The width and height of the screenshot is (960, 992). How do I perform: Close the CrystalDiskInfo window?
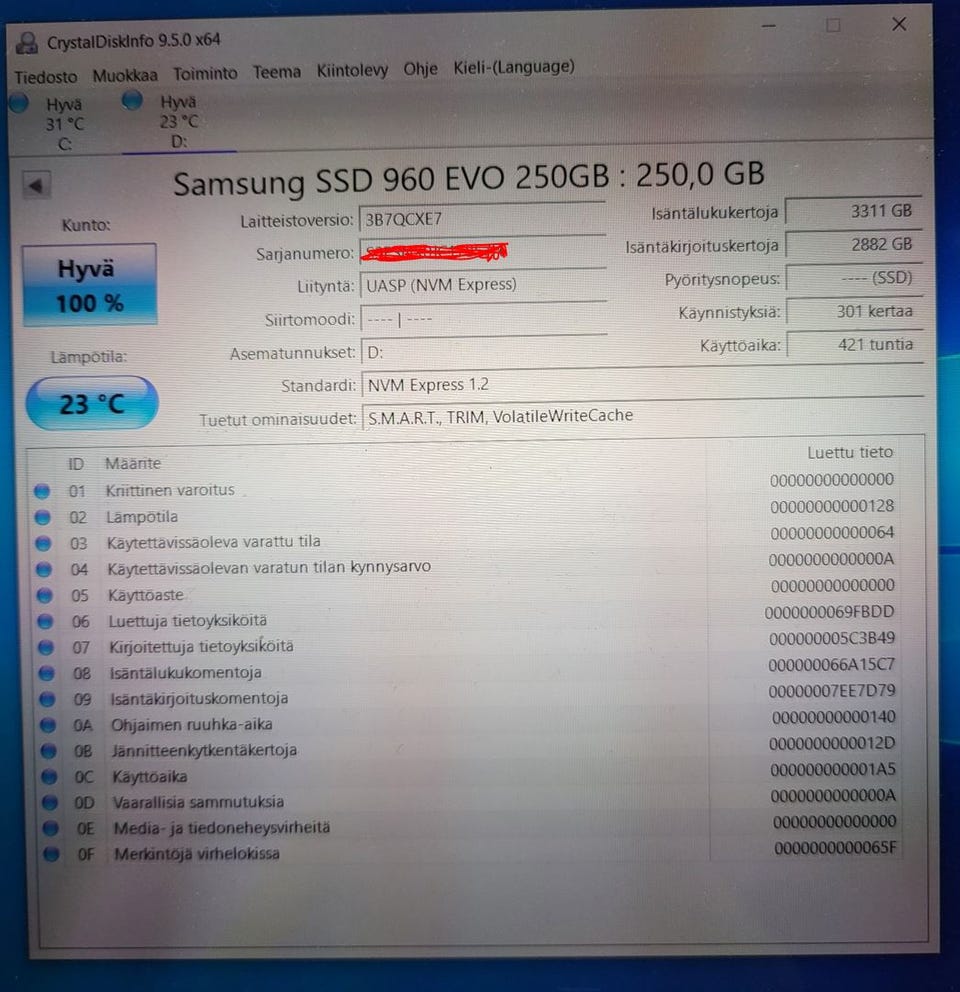[x=899, y=24]
